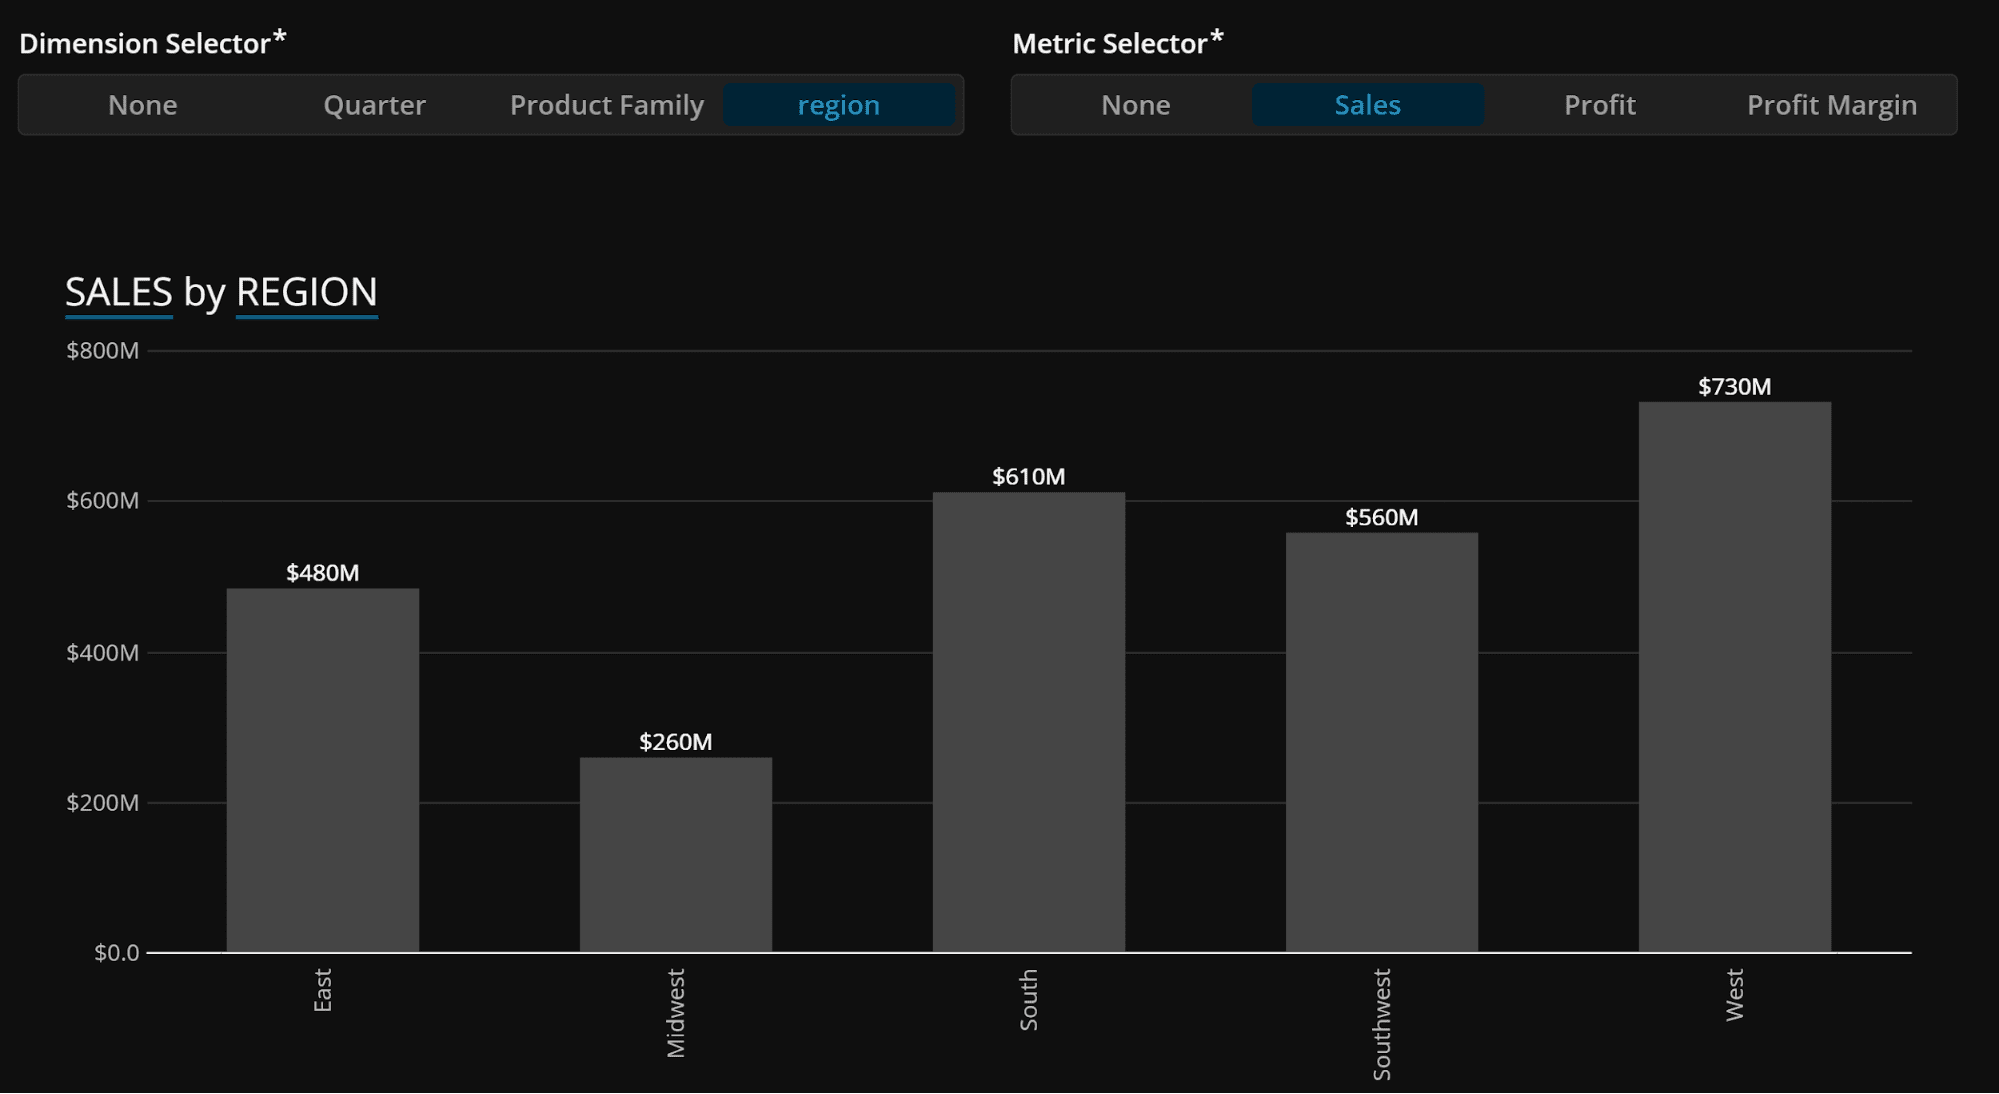
Task: Click the South sales bar
Action: coord(1028,722)
